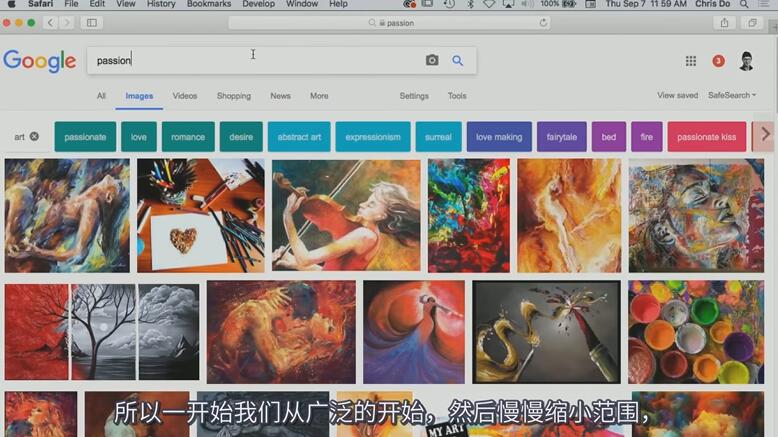Screen dimensions: 778x437
Task: Open the red notifications badge
Action: [x=718, y=61]
